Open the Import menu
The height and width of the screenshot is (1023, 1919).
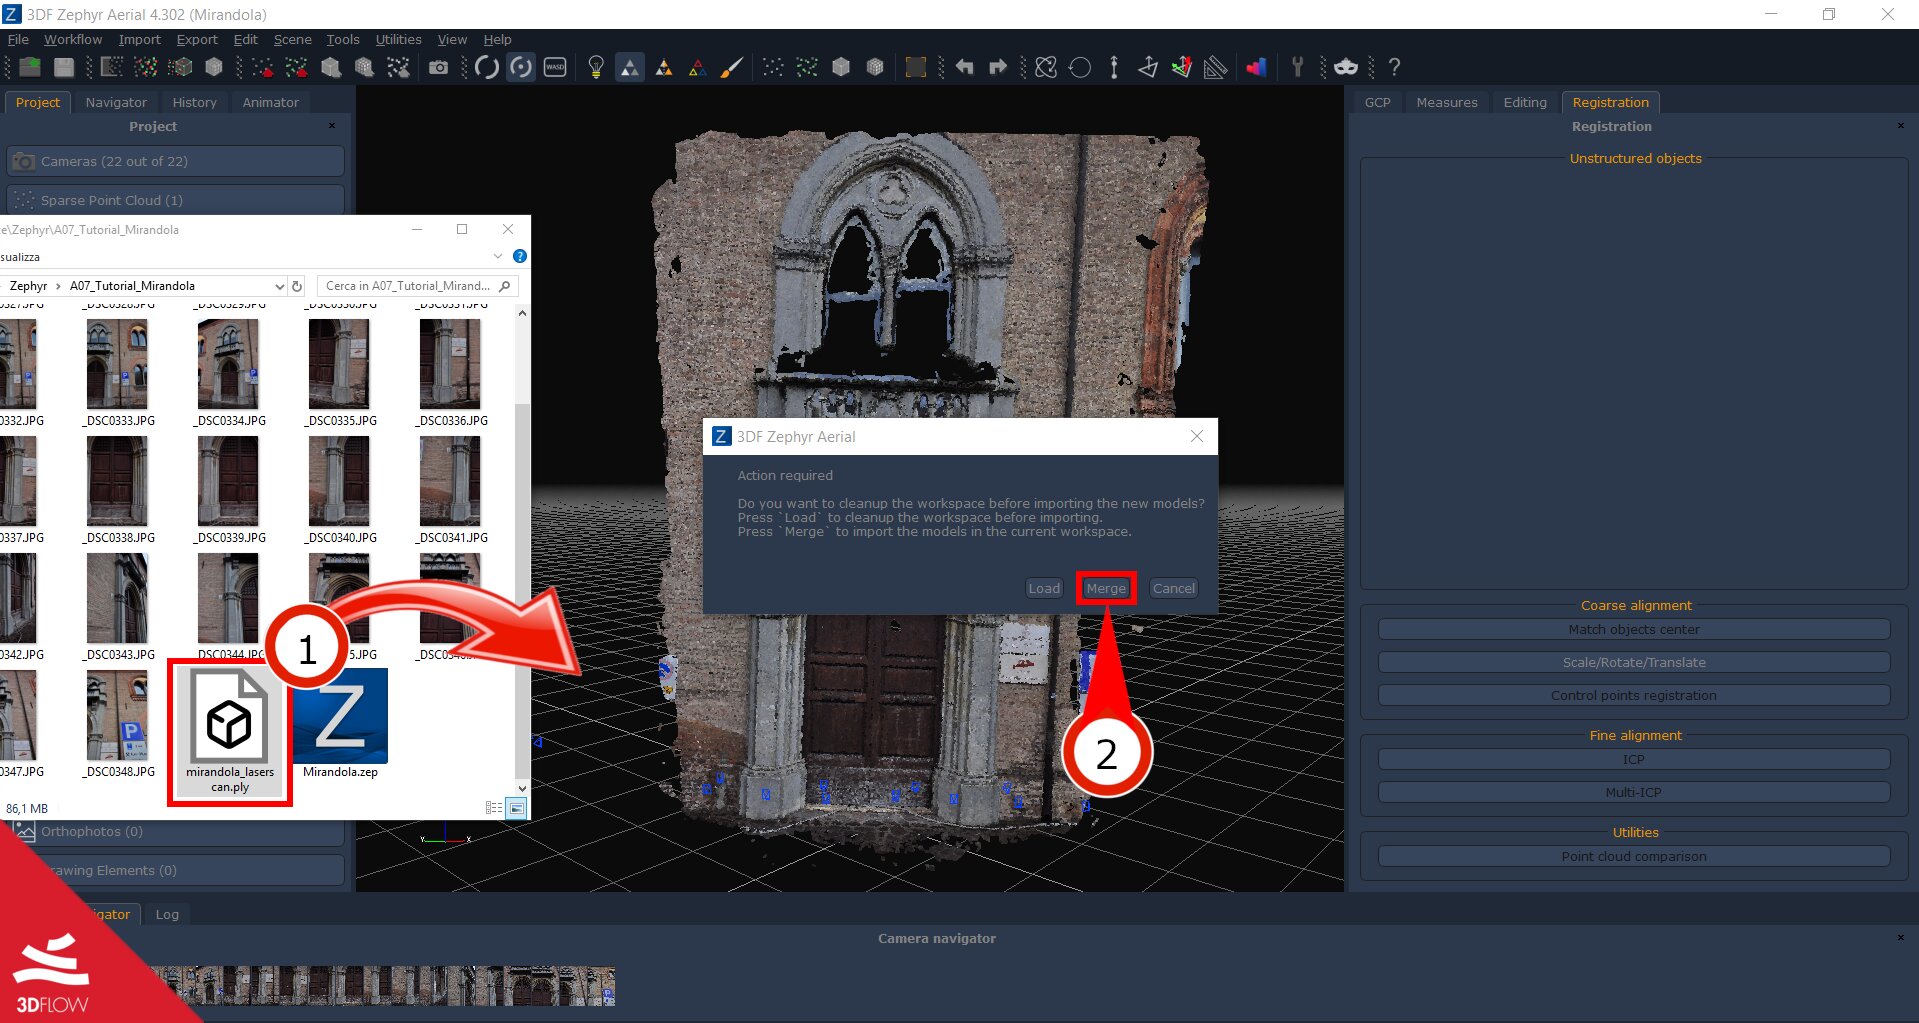140,39
